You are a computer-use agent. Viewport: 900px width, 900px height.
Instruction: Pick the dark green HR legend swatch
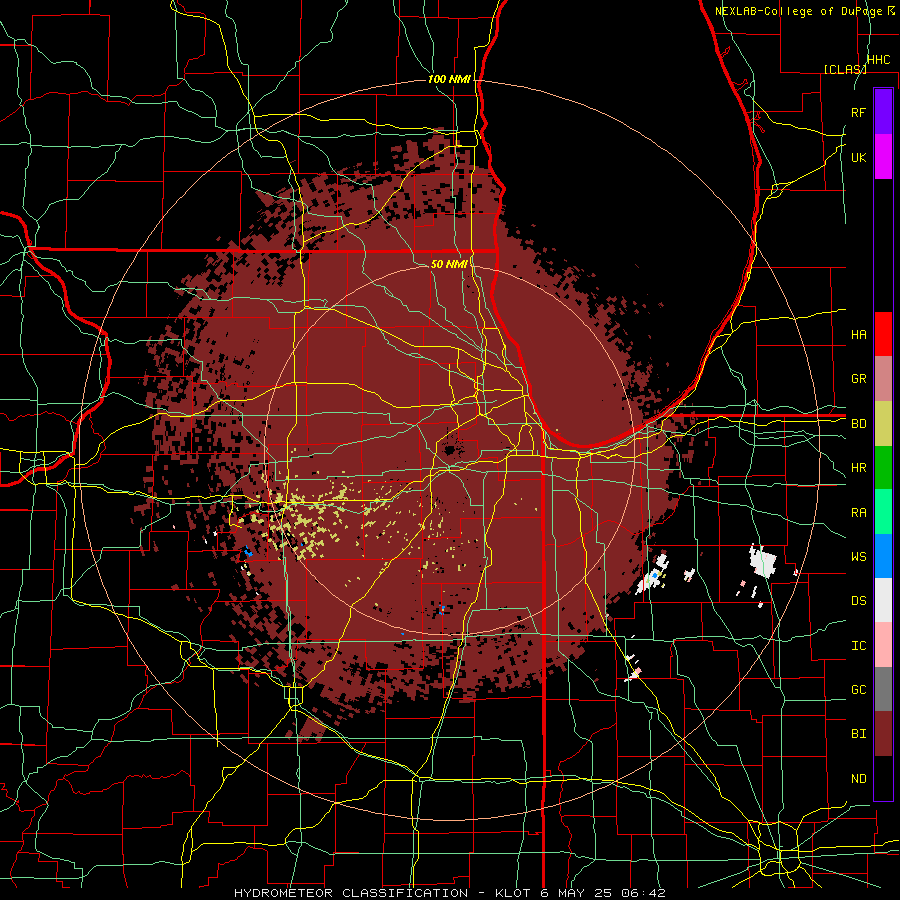(883, 467)
